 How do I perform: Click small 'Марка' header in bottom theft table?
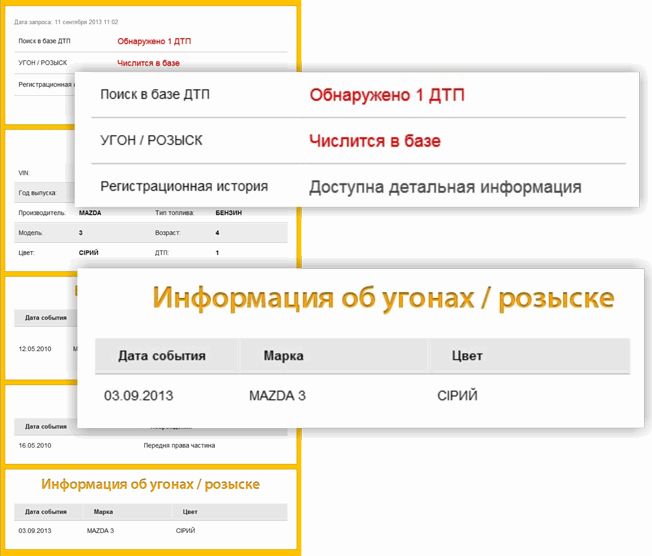point(103,512)
